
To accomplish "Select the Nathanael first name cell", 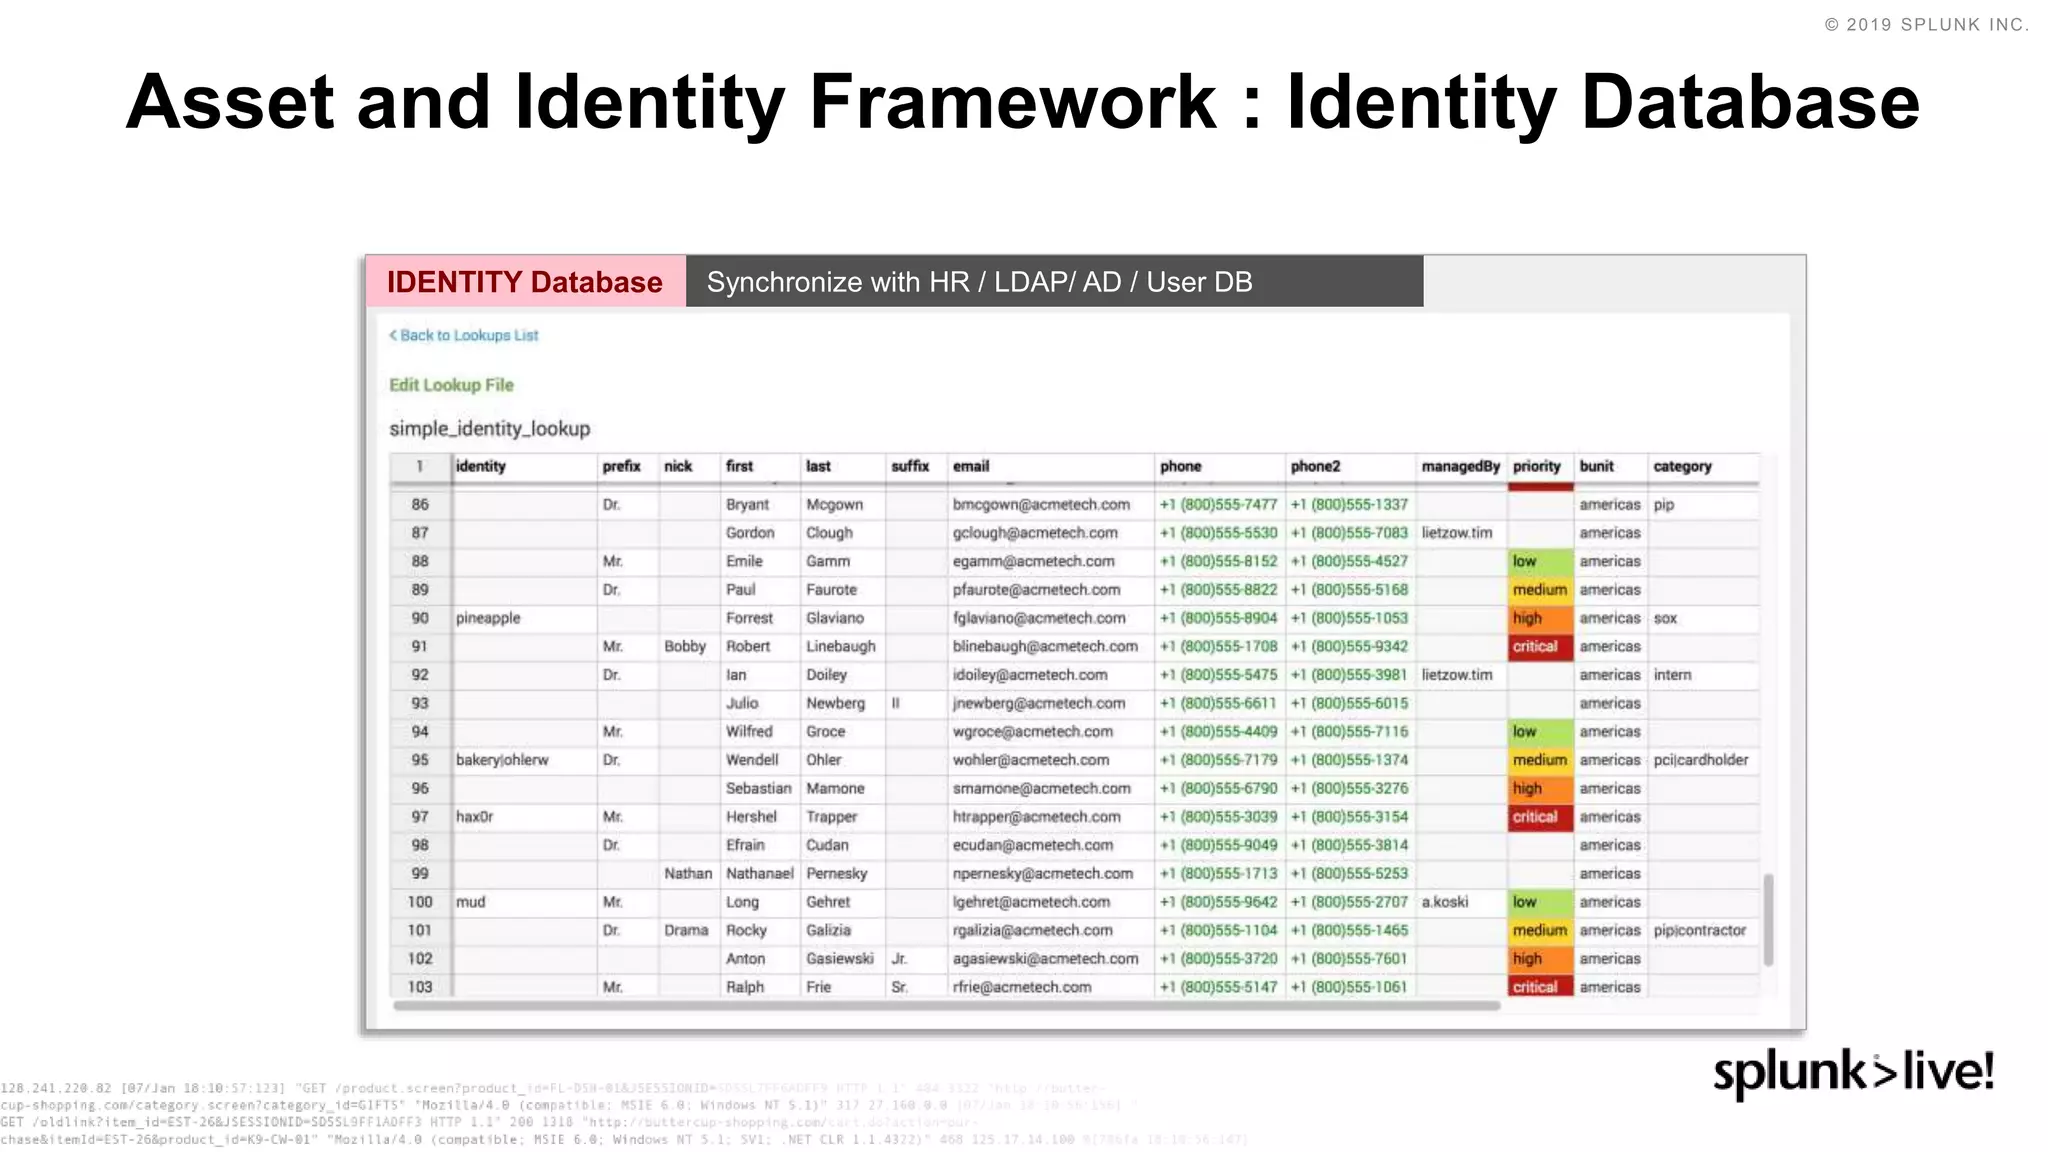I will [x=760, y=874].
